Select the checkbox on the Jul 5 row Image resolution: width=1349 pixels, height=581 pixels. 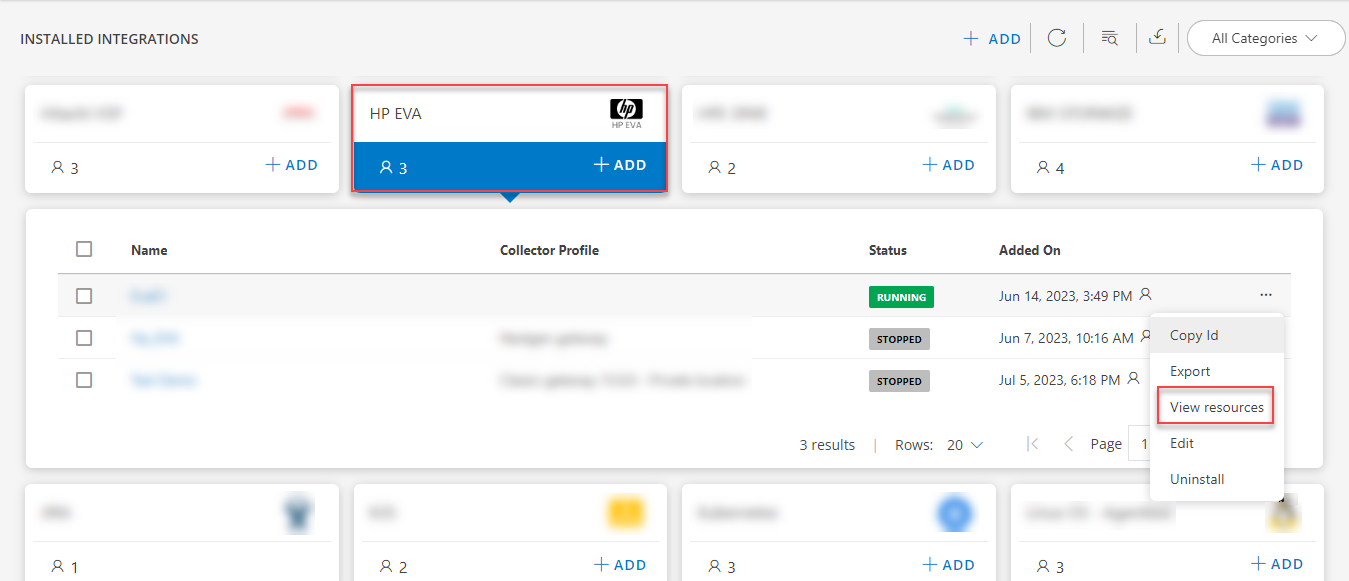point(84,380)
